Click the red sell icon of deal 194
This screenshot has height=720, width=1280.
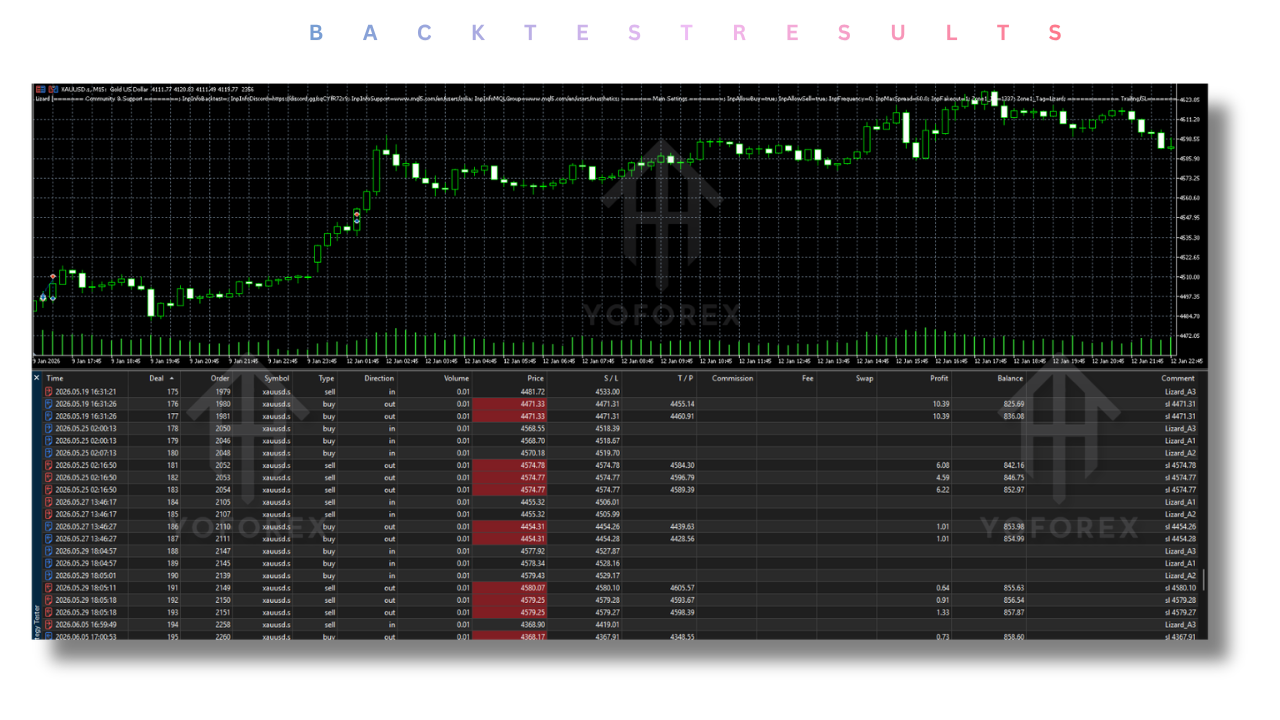click(49, 624)
